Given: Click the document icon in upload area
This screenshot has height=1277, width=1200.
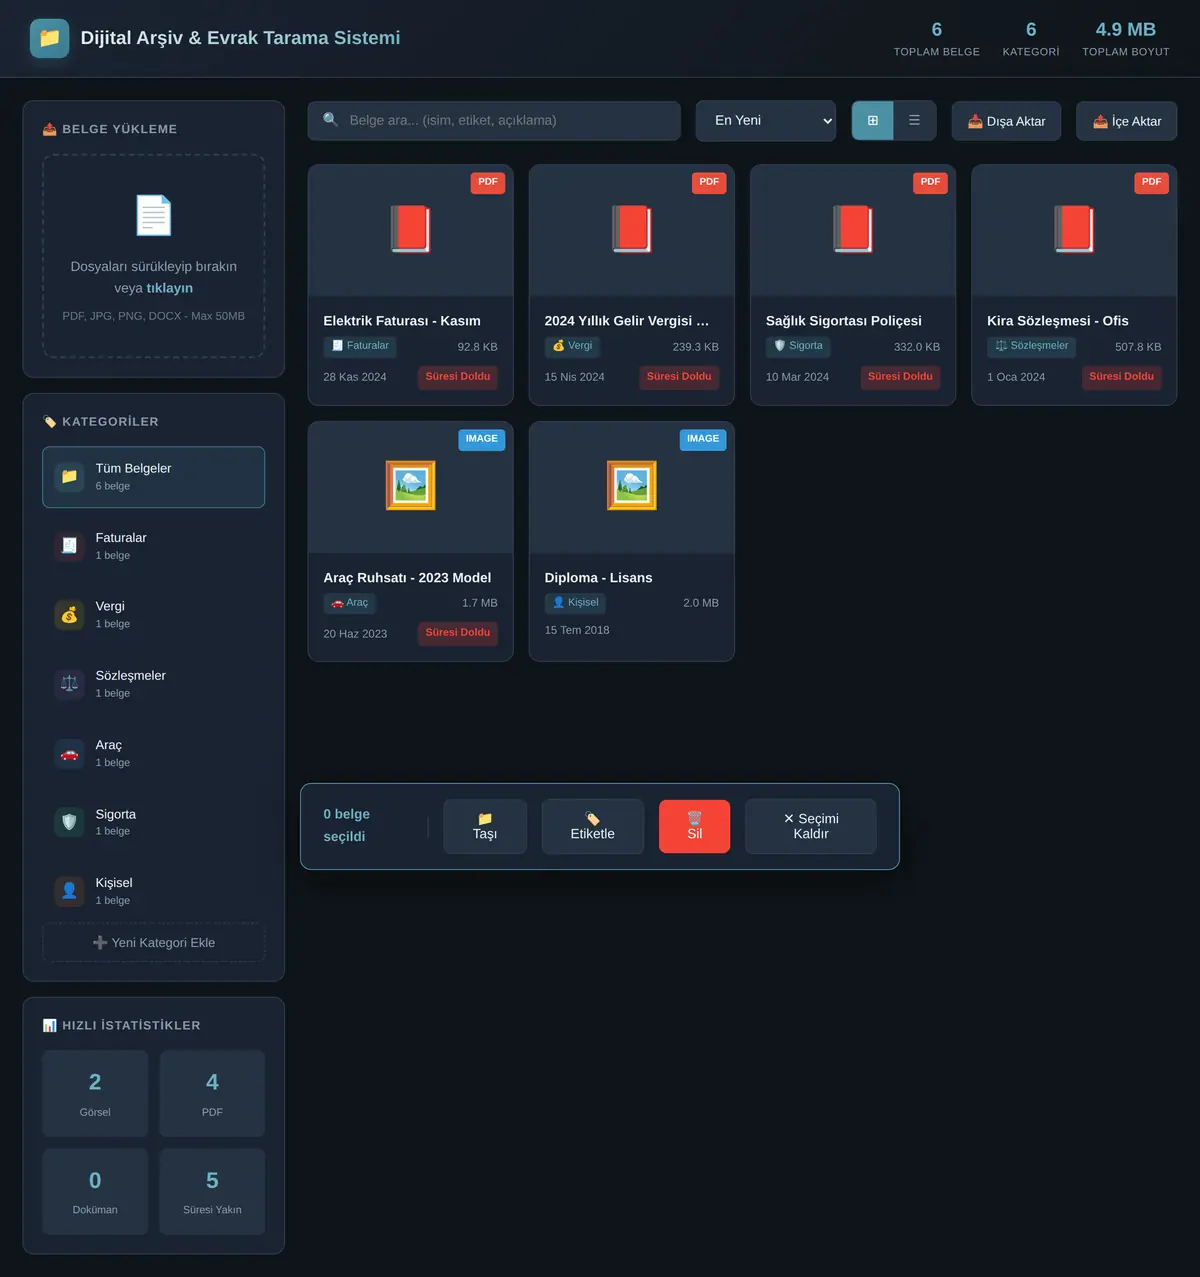Looking at the screenshot, I should 154,215.
